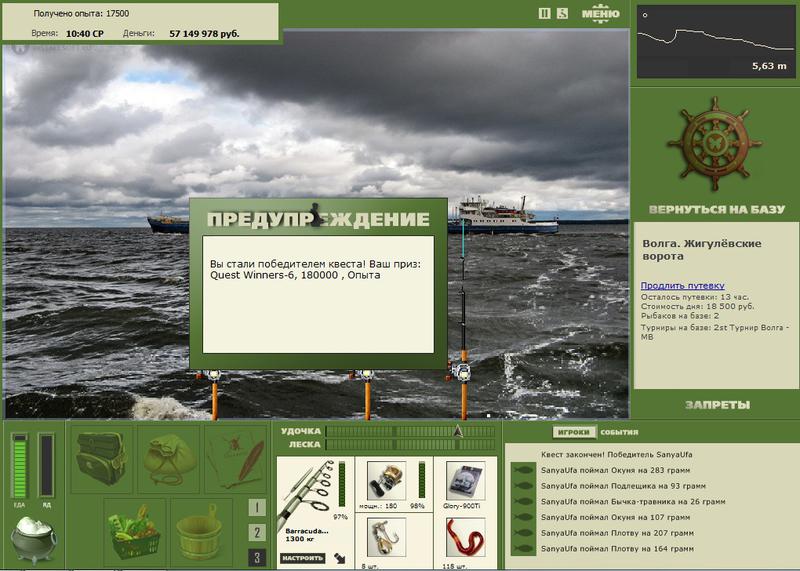Click the 'Вы стали победителем квеста' prize message
Screen dimensions: 800x571
tap(316, 269)
